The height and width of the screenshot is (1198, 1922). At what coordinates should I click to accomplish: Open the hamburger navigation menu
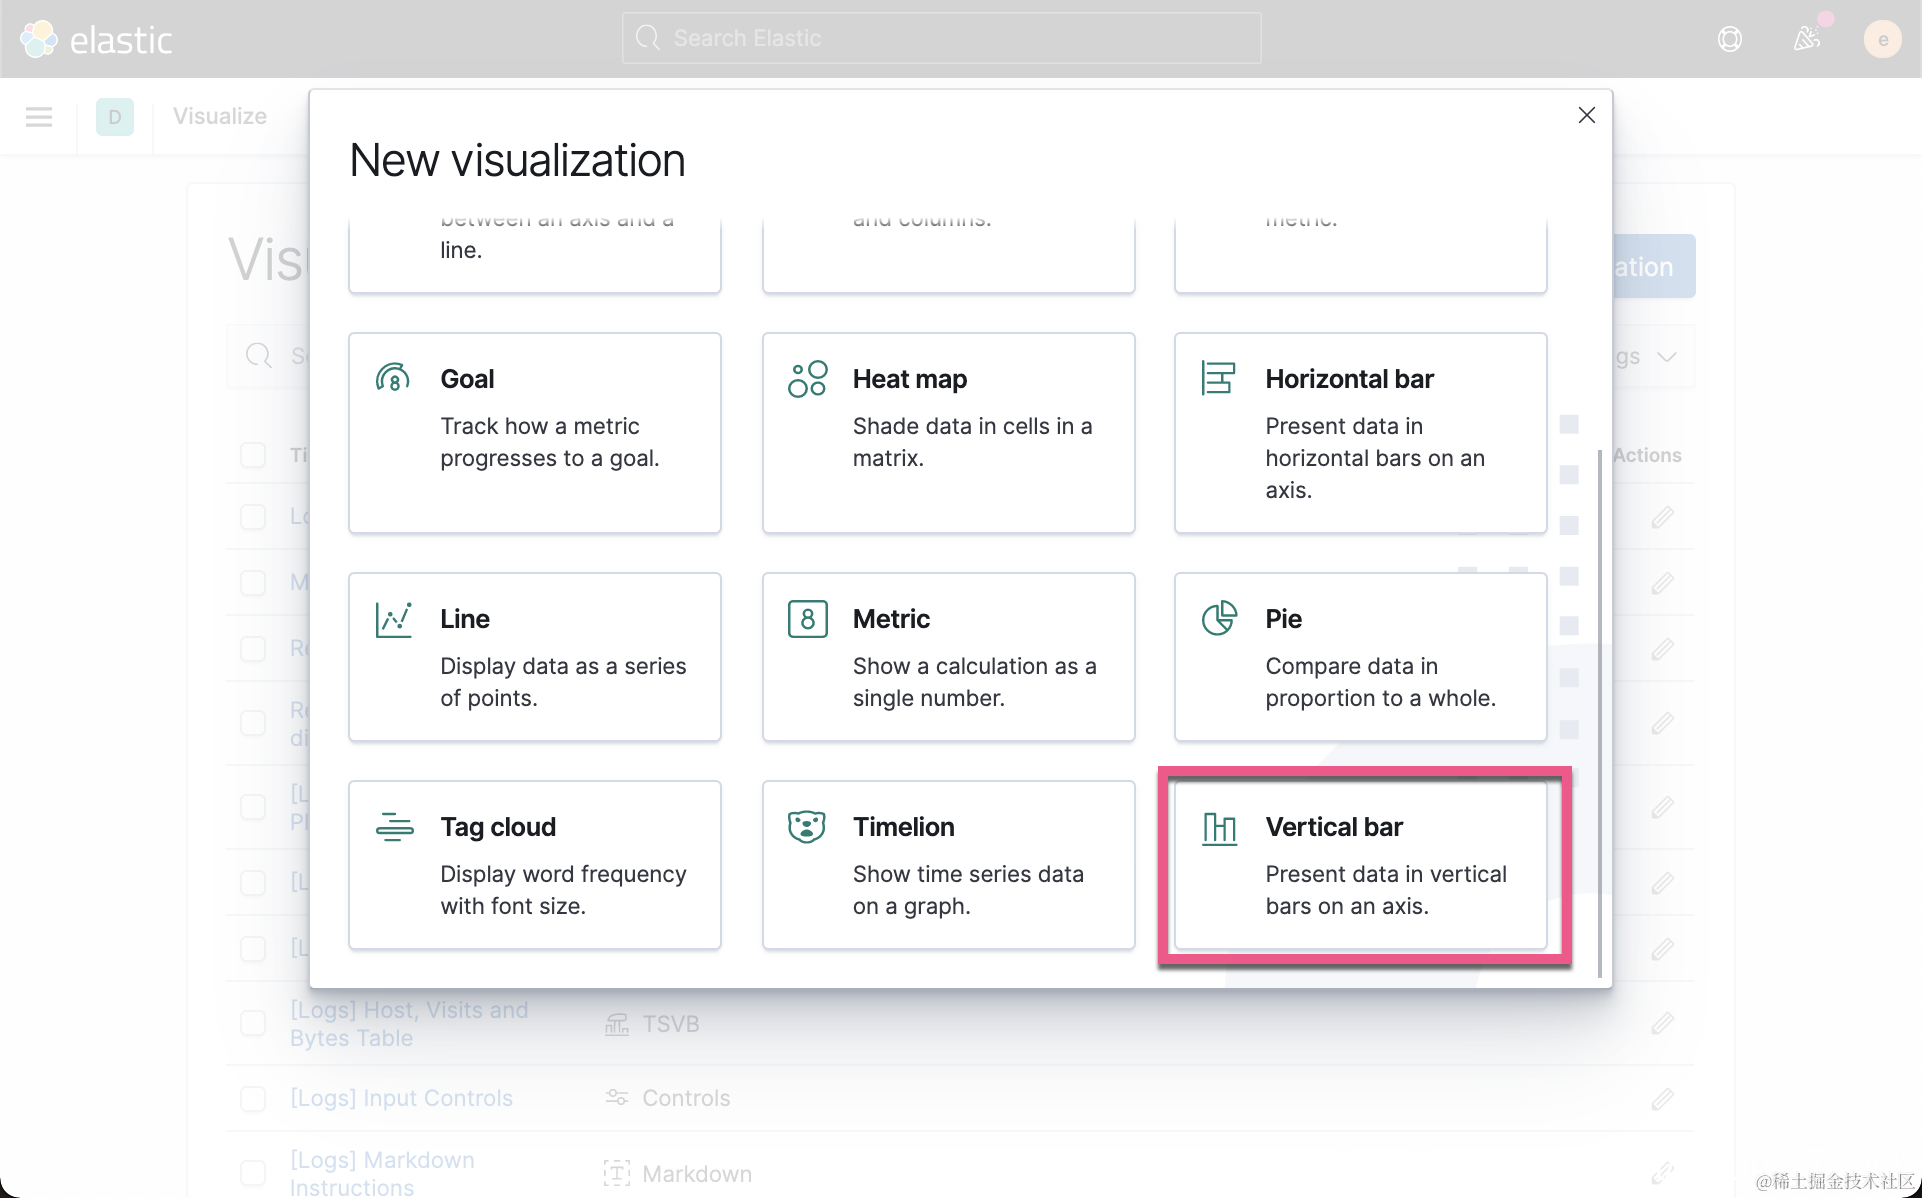coord(39,117)
